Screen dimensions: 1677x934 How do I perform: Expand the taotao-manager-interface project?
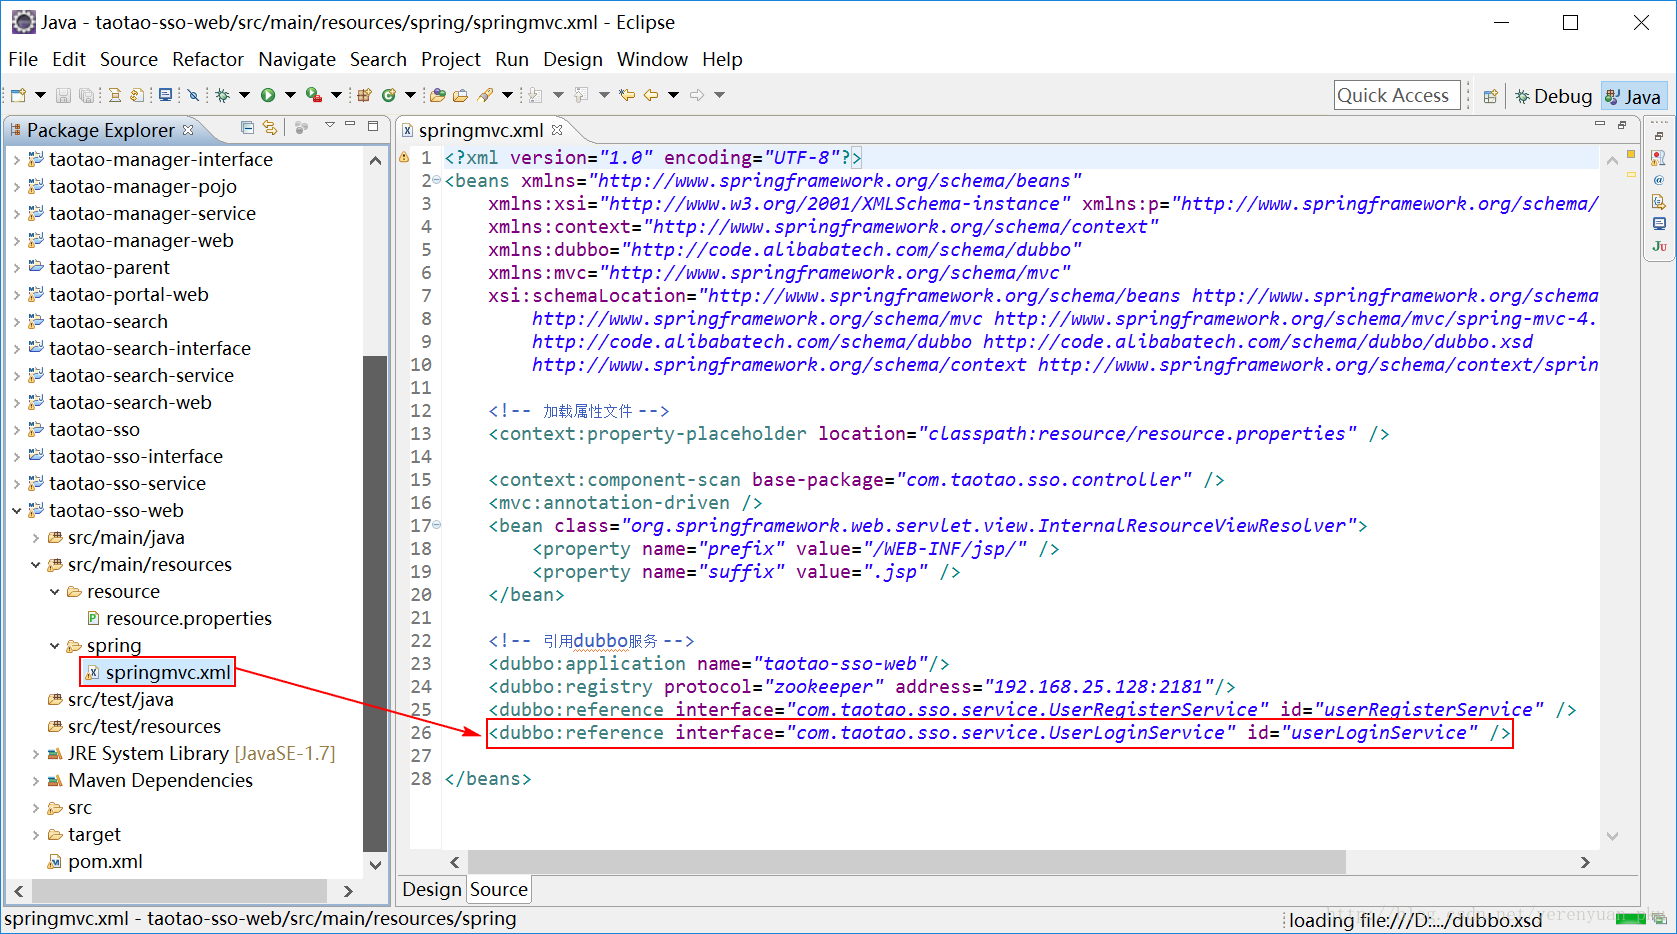pos(16,159)
